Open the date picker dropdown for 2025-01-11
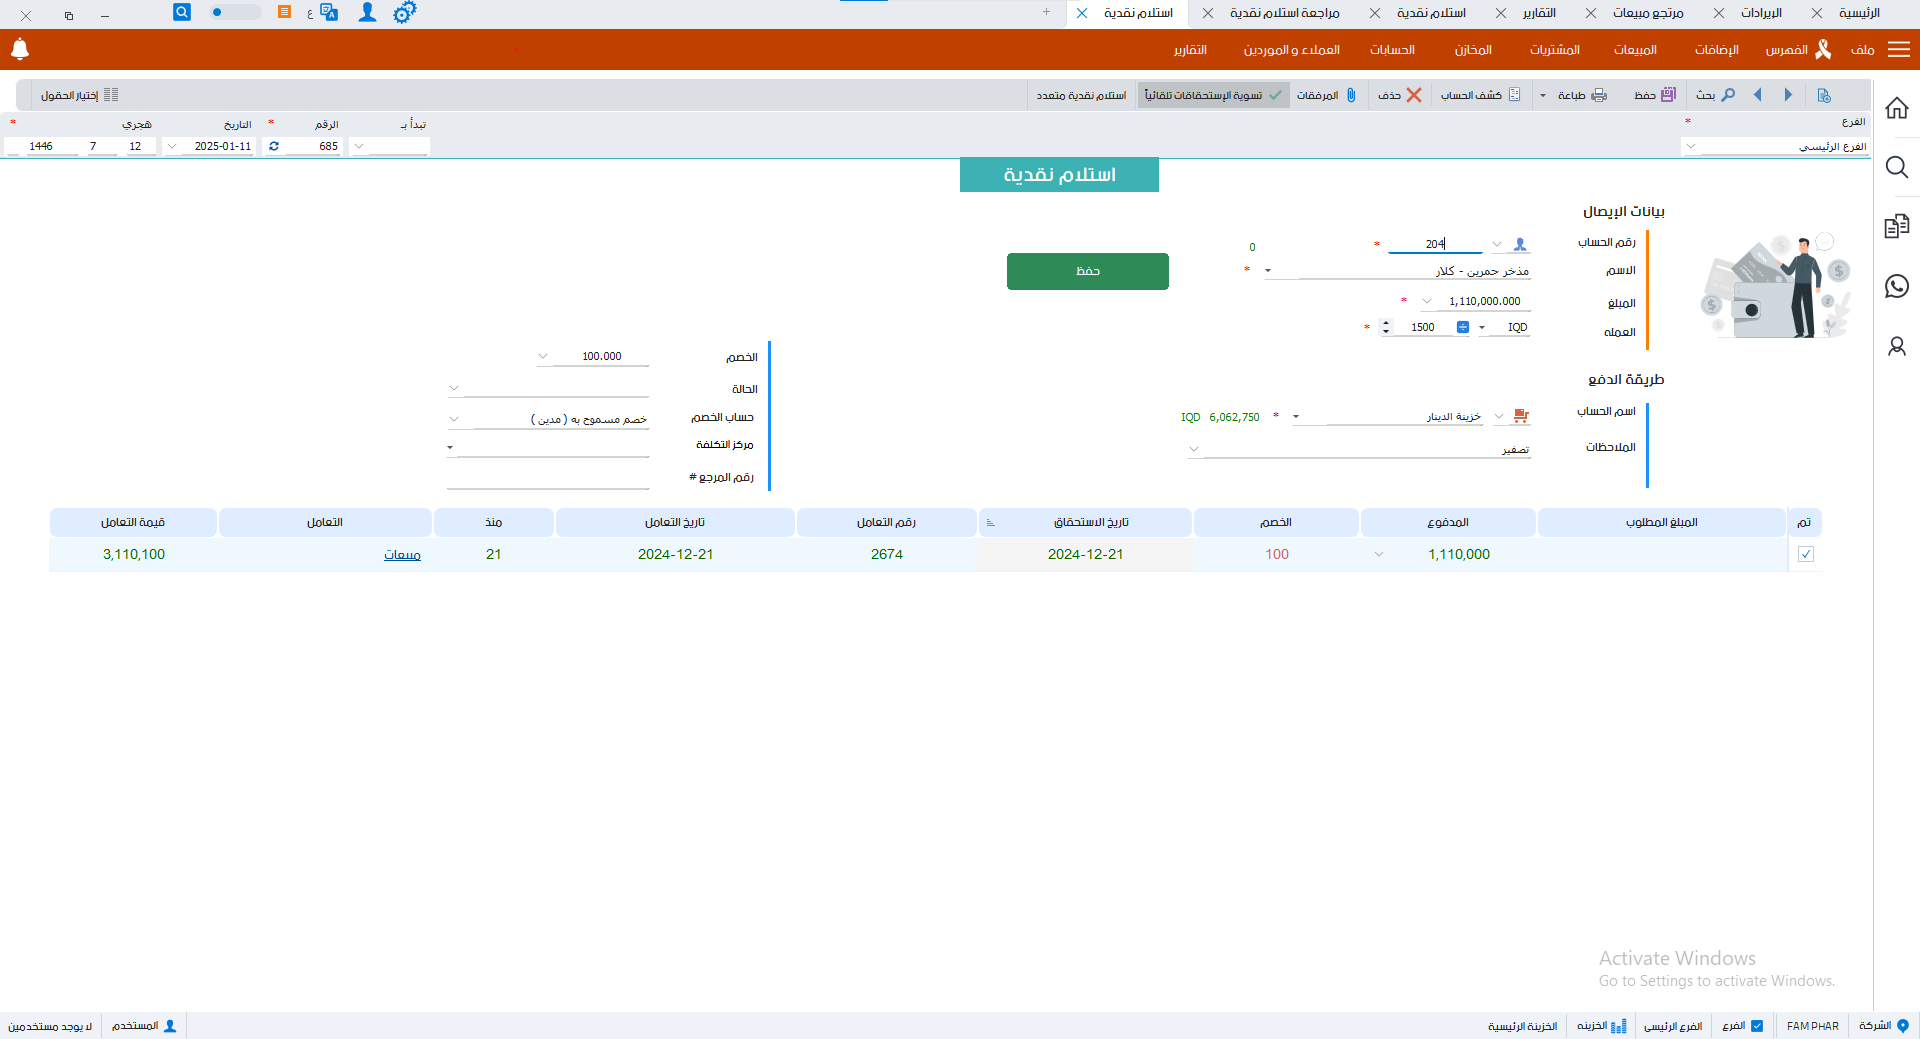The width and height of the screenshot is (1920, 1039). [172, 146]
